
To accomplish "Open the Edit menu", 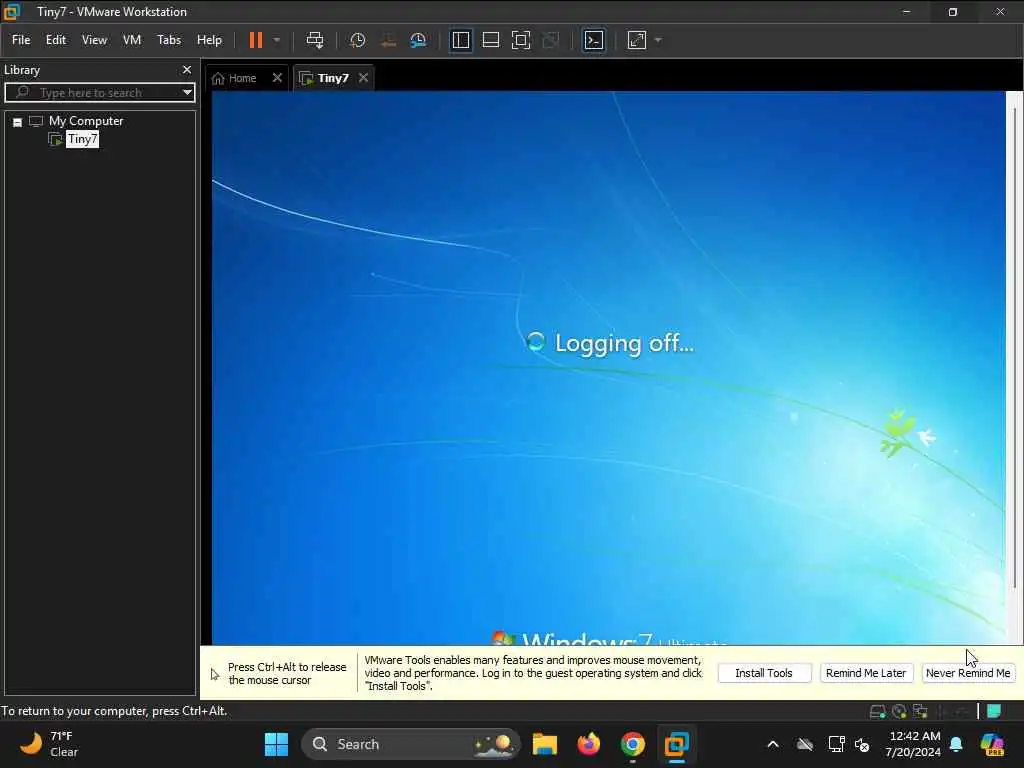I will (56, 40).
